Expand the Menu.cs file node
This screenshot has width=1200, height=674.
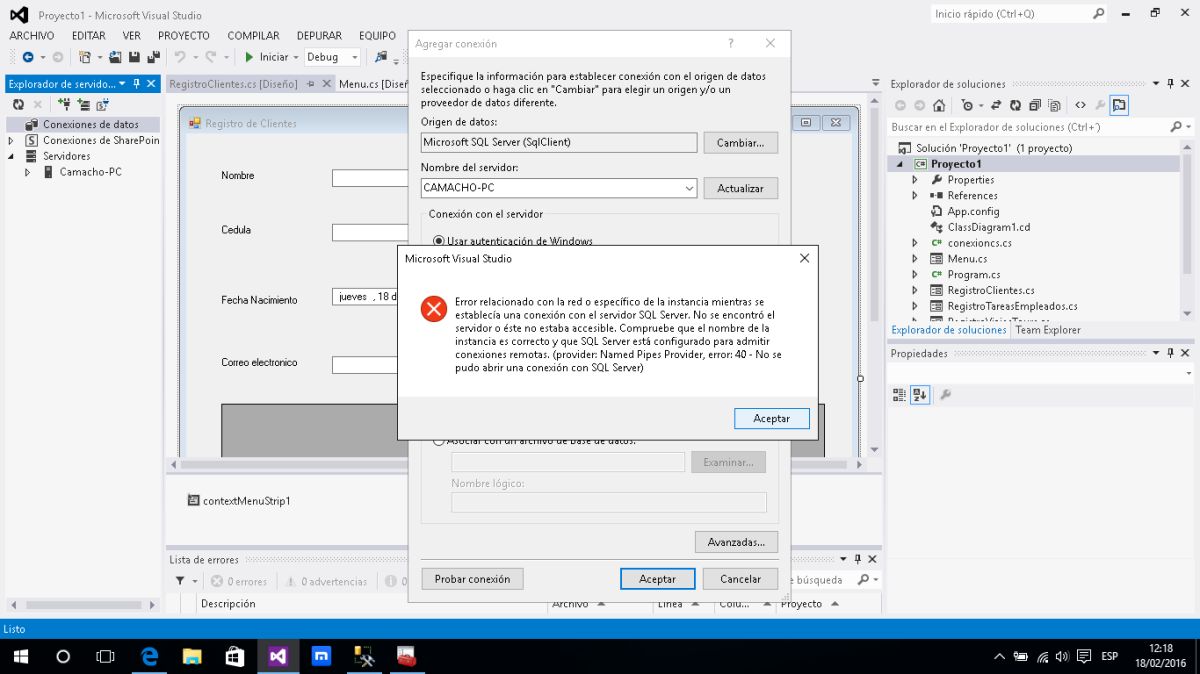[914, 259]
